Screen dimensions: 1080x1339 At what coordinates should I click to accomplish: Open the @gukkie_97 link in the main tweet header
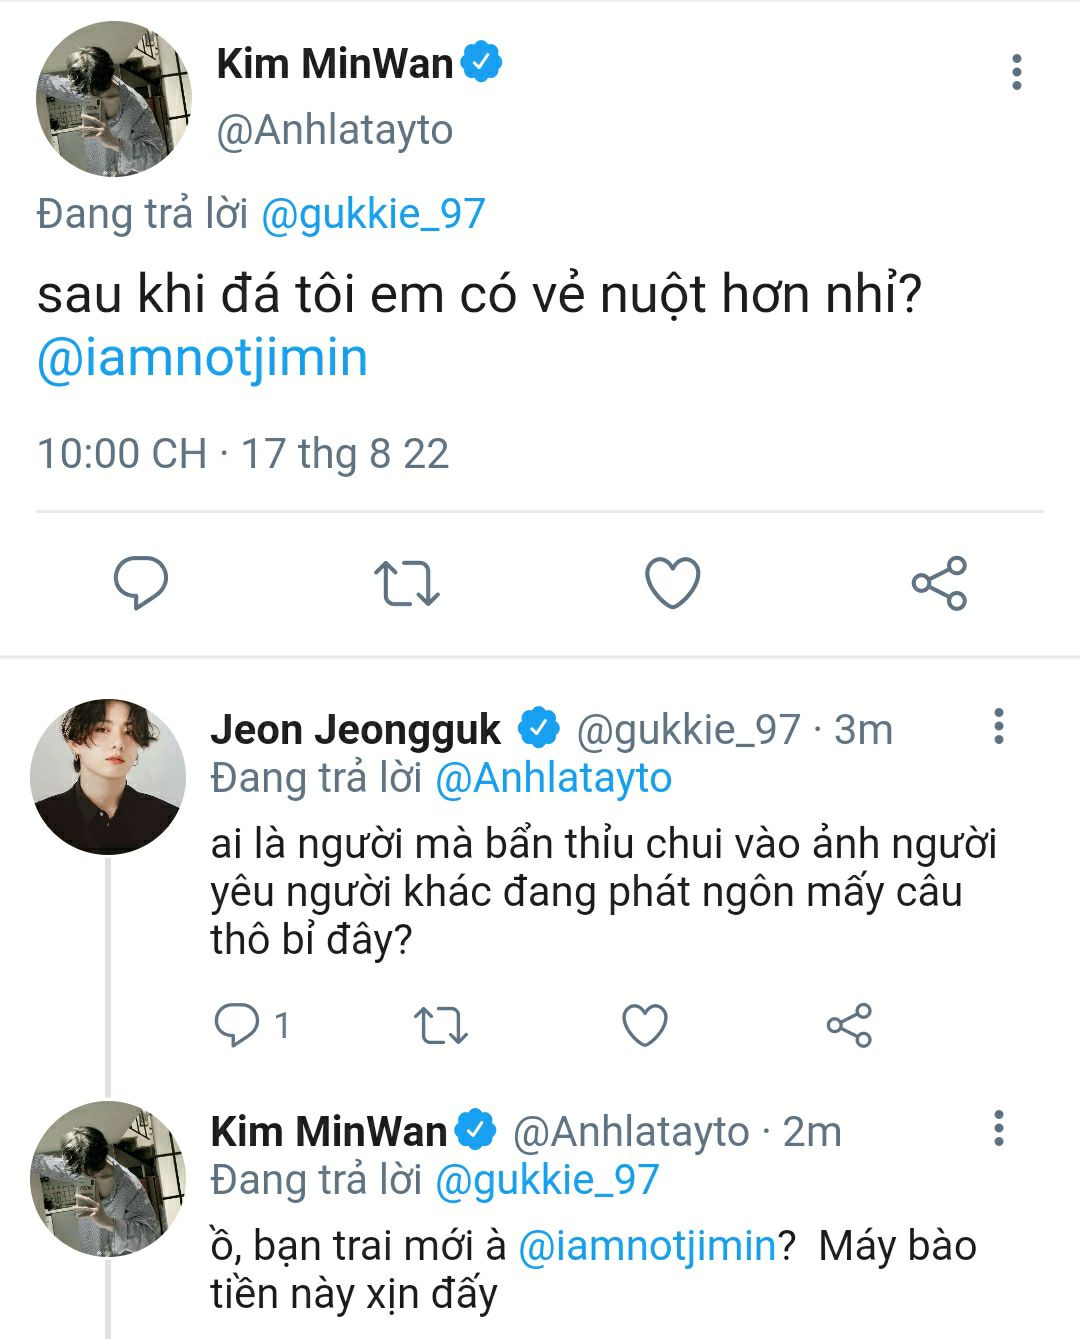[x=373, y=214]
